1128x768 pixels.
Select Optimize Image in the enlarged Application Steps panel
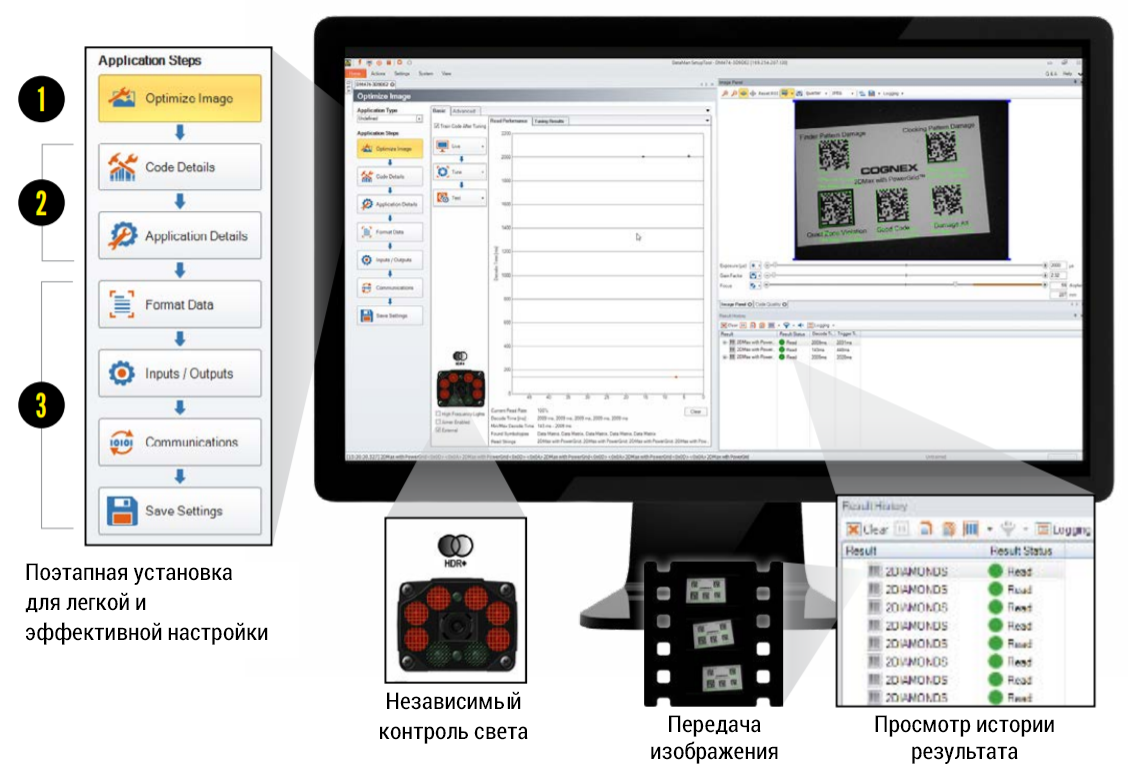(x=180, y=99)
